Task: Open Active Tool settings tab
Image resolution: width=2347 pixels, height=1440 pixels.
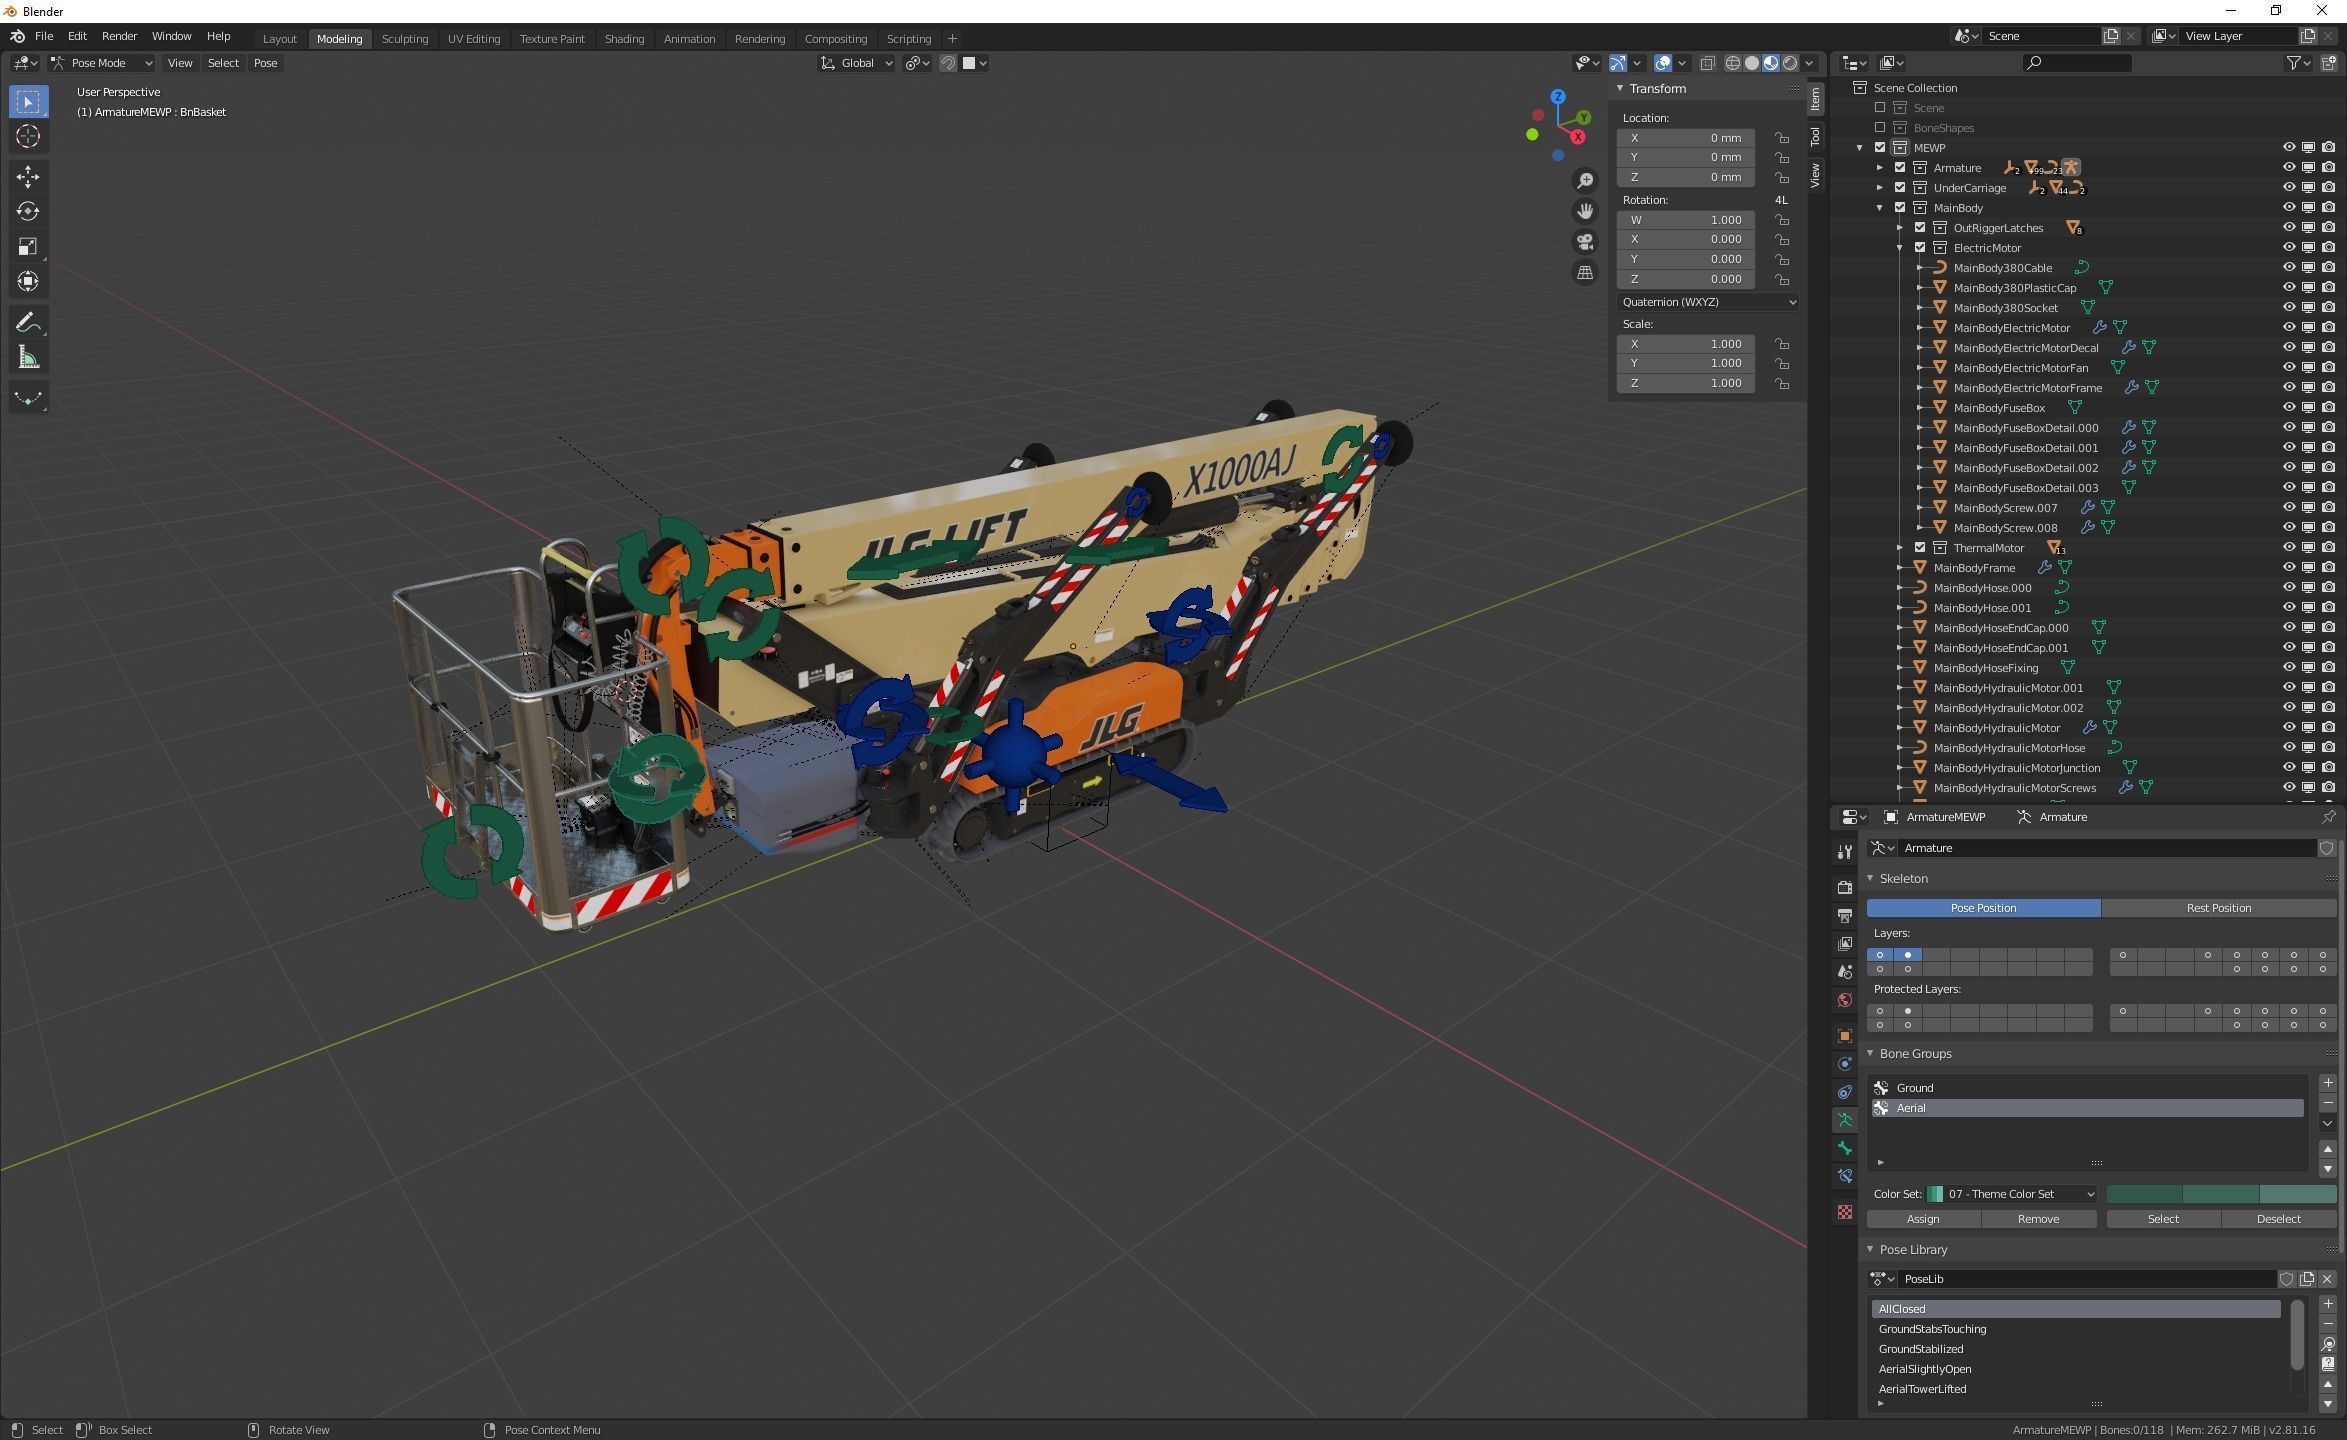Action: (1845, 851)
